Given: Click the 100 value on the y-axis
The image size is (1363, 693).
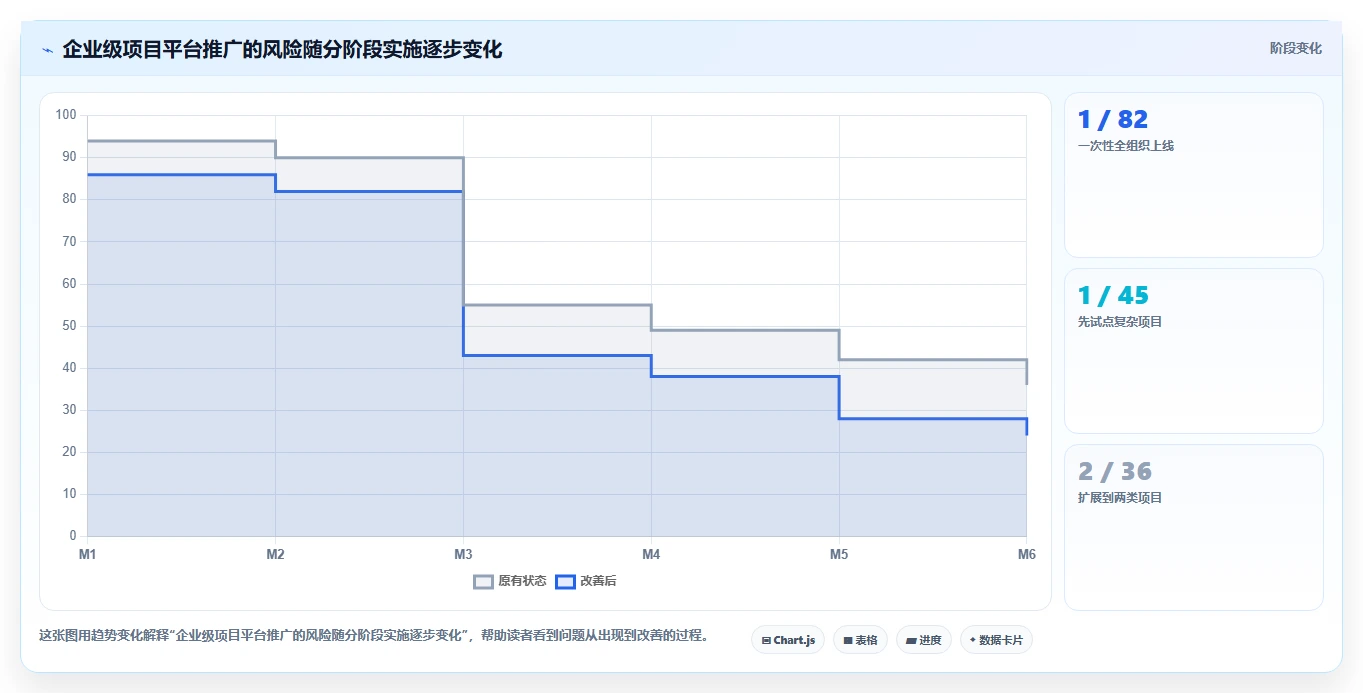Looking at the screenshot, I should pos(66,115).
